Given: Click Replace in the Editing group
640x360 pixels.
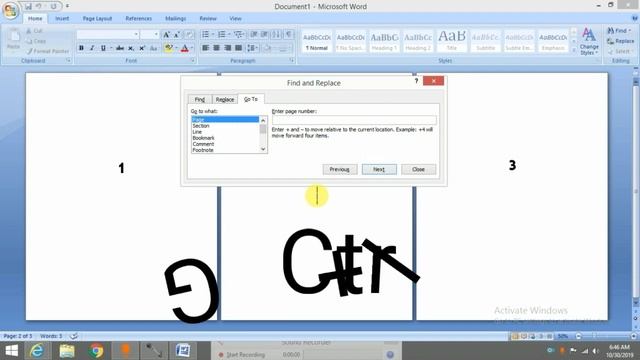Looking at the screenshot, I should (620, 41).
